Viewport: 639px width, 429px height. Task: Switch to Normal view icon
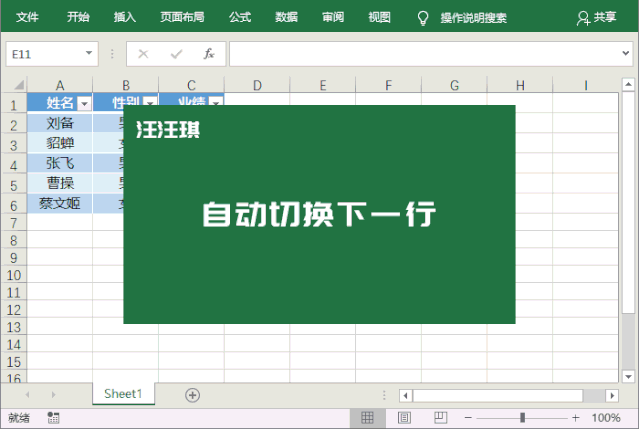coord(367,418)
